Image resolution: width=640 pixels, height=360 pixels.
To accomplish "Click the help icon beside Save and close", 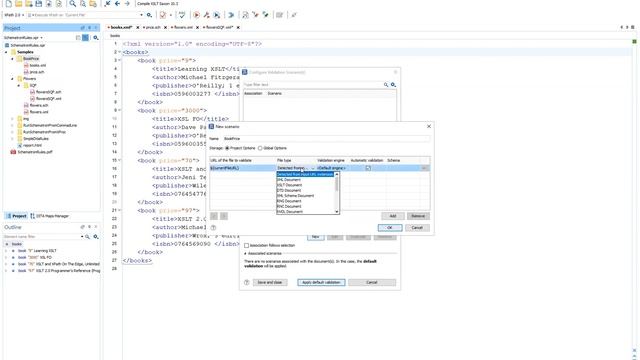I will [x=247, y=282].
